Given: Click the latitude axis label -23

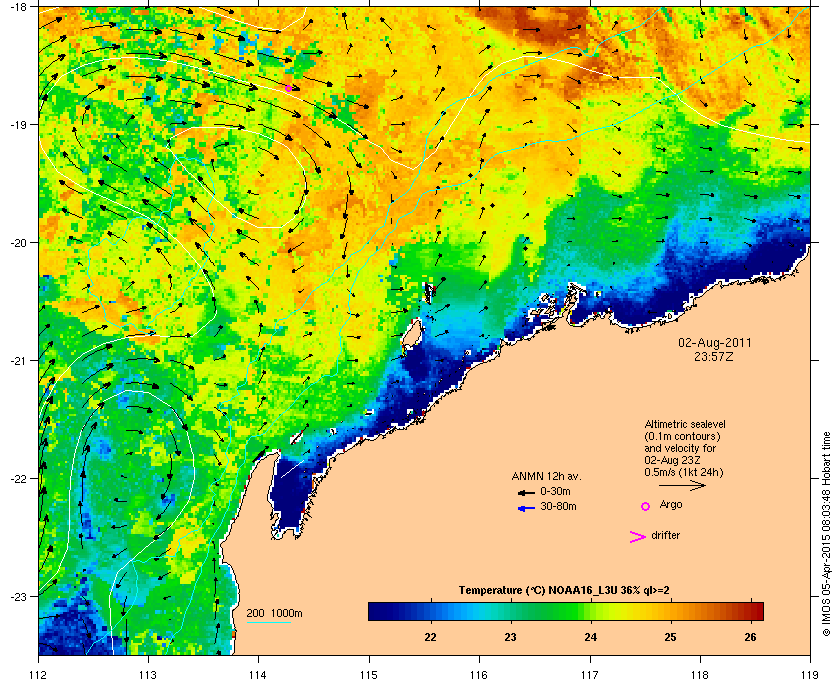Looking at the screenshot, I should click(x=18, y=596).
